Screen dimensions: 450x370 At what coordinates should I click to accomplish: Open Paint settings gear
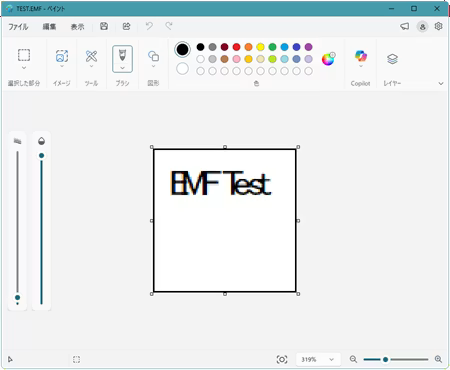pyautogui.click(x=438, y=26)
